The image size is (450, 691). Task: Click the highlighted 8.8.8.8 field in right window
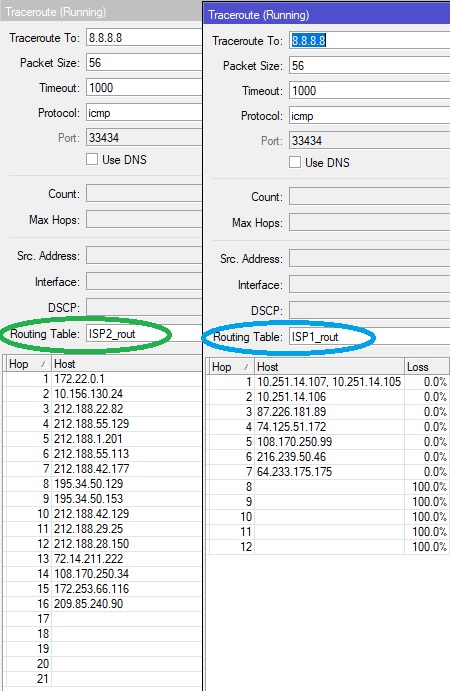pyautogui.click(x=369, y=41)
